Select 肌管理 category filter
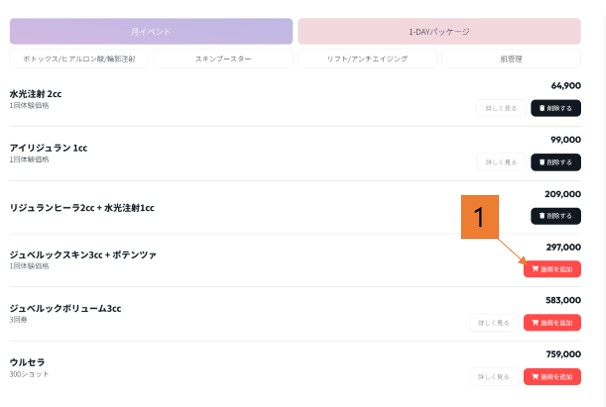Screen dimensions: 606x407 pos(511,59)
